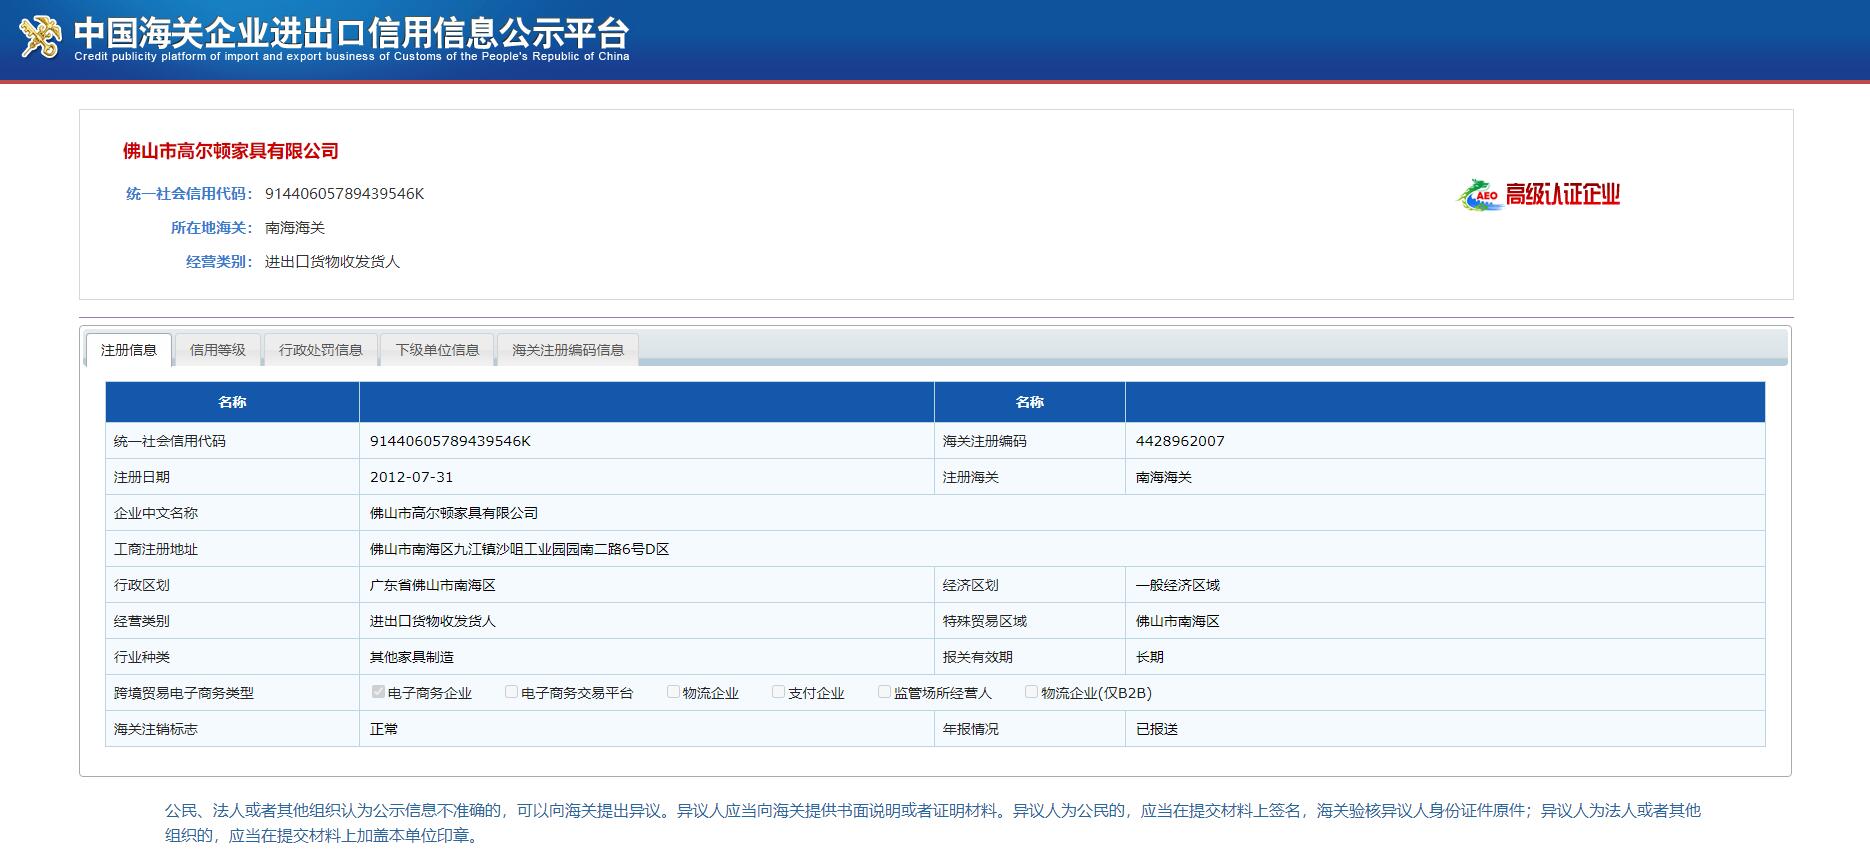Toggle the 电子商务企业 checkbox
This screenshot has height=866, width=1870.
377,692
